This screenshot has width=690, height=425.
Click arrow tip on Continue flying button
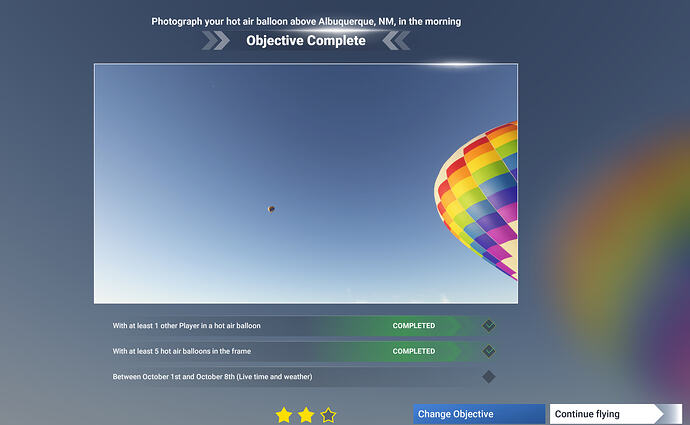(659, 414)
